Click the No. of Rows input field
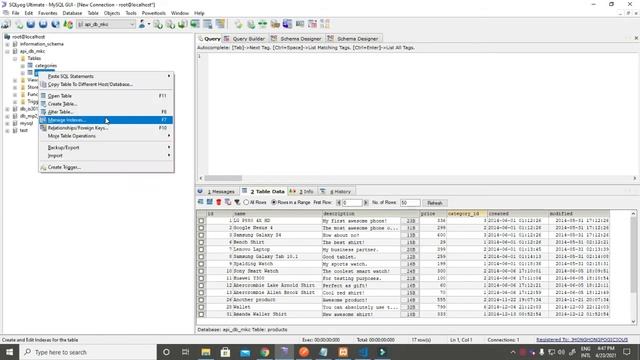Screen dimensions: 640x360 (x=410, y=202)
